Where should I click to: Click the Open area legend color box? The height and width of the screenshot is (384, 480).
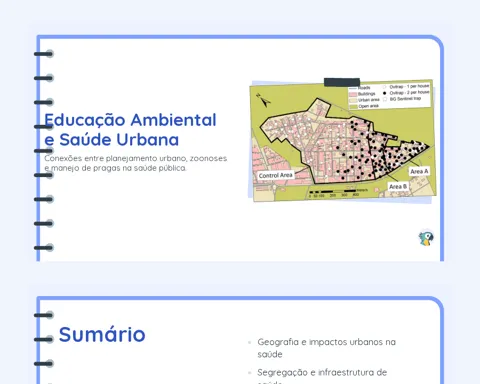pyautogui.click(x=353, y=106)
